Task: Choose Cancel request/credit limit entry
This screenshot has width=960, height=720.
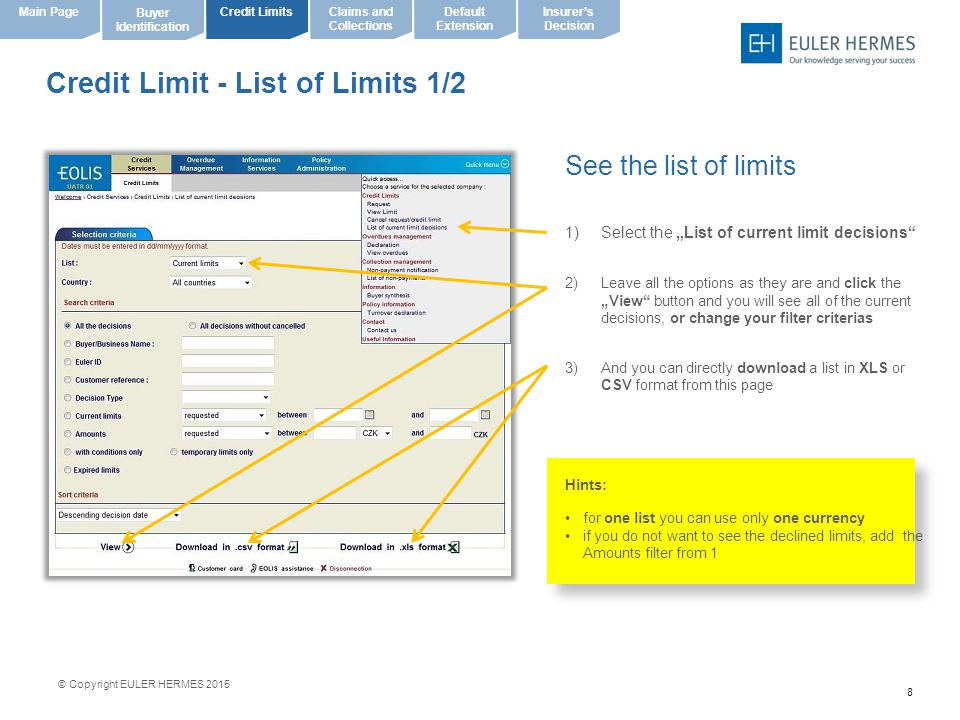Action: coord(403,220)
